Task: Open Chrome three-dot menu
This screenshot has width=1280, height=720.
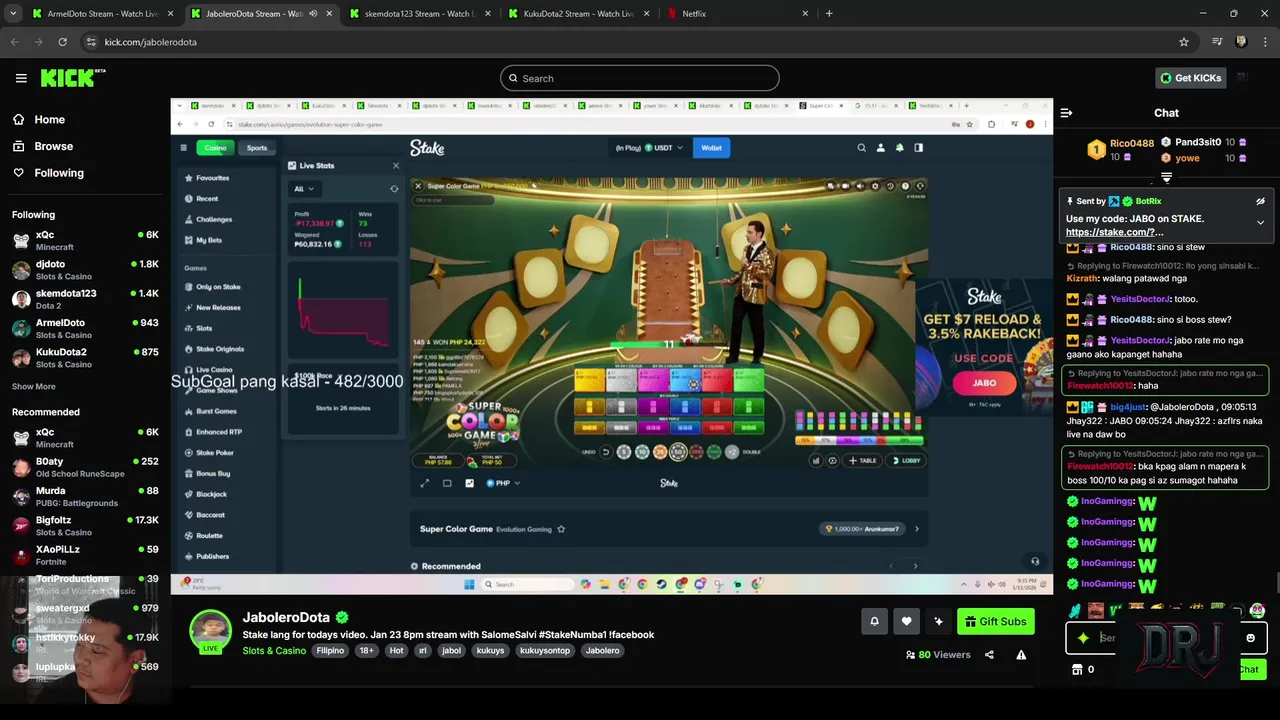Action: 1266,42
